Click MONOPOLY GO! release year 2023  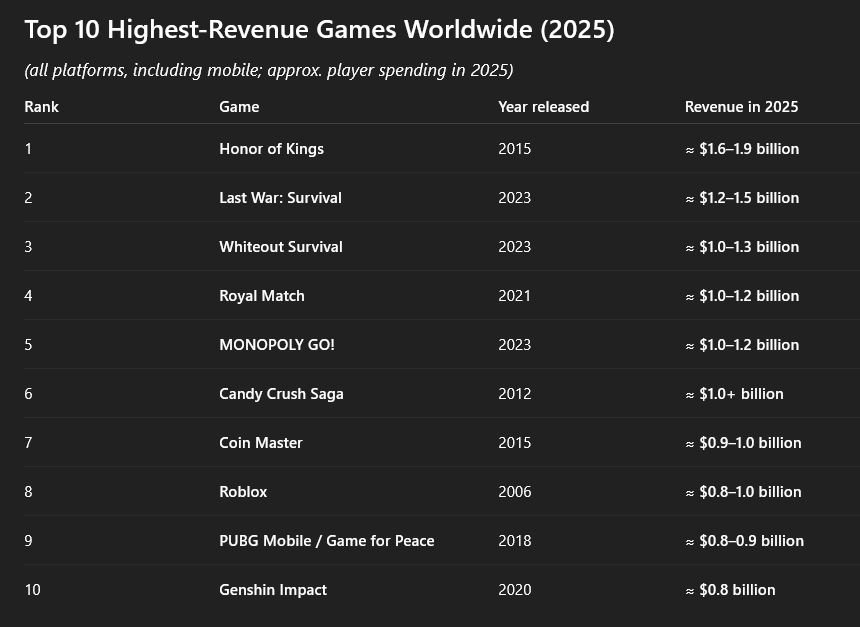coord(514,345)
